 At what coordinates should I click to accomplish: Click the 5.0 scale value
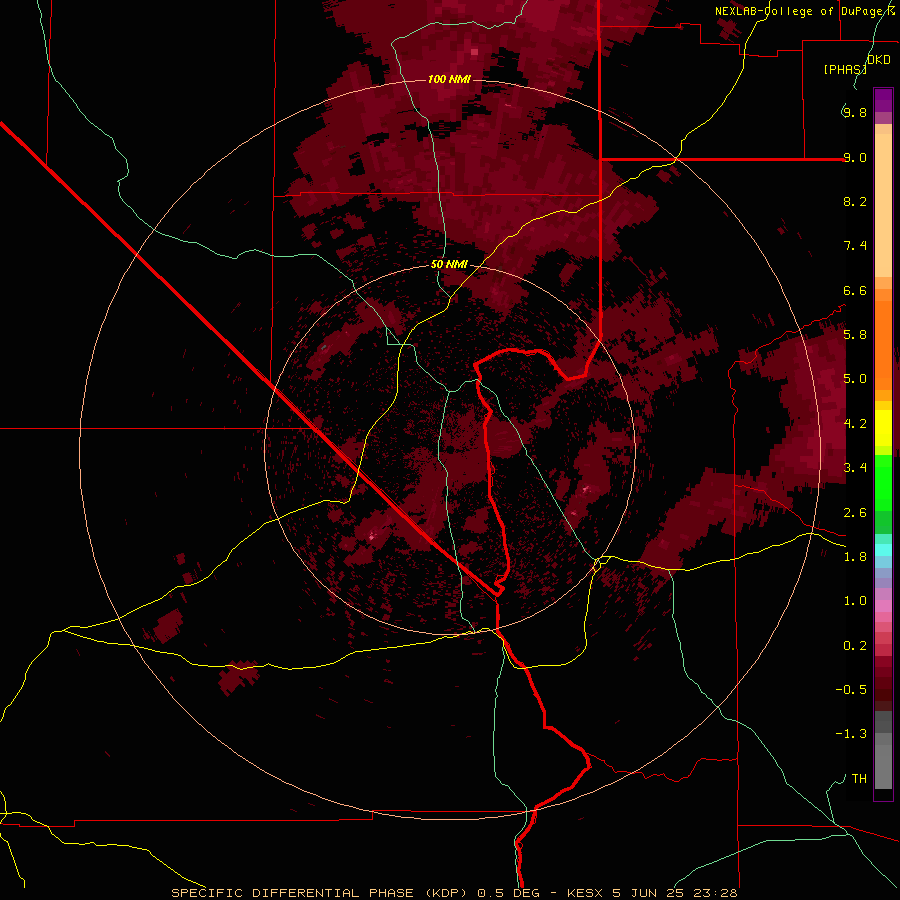pyautogui.click(x=855, y=379)
